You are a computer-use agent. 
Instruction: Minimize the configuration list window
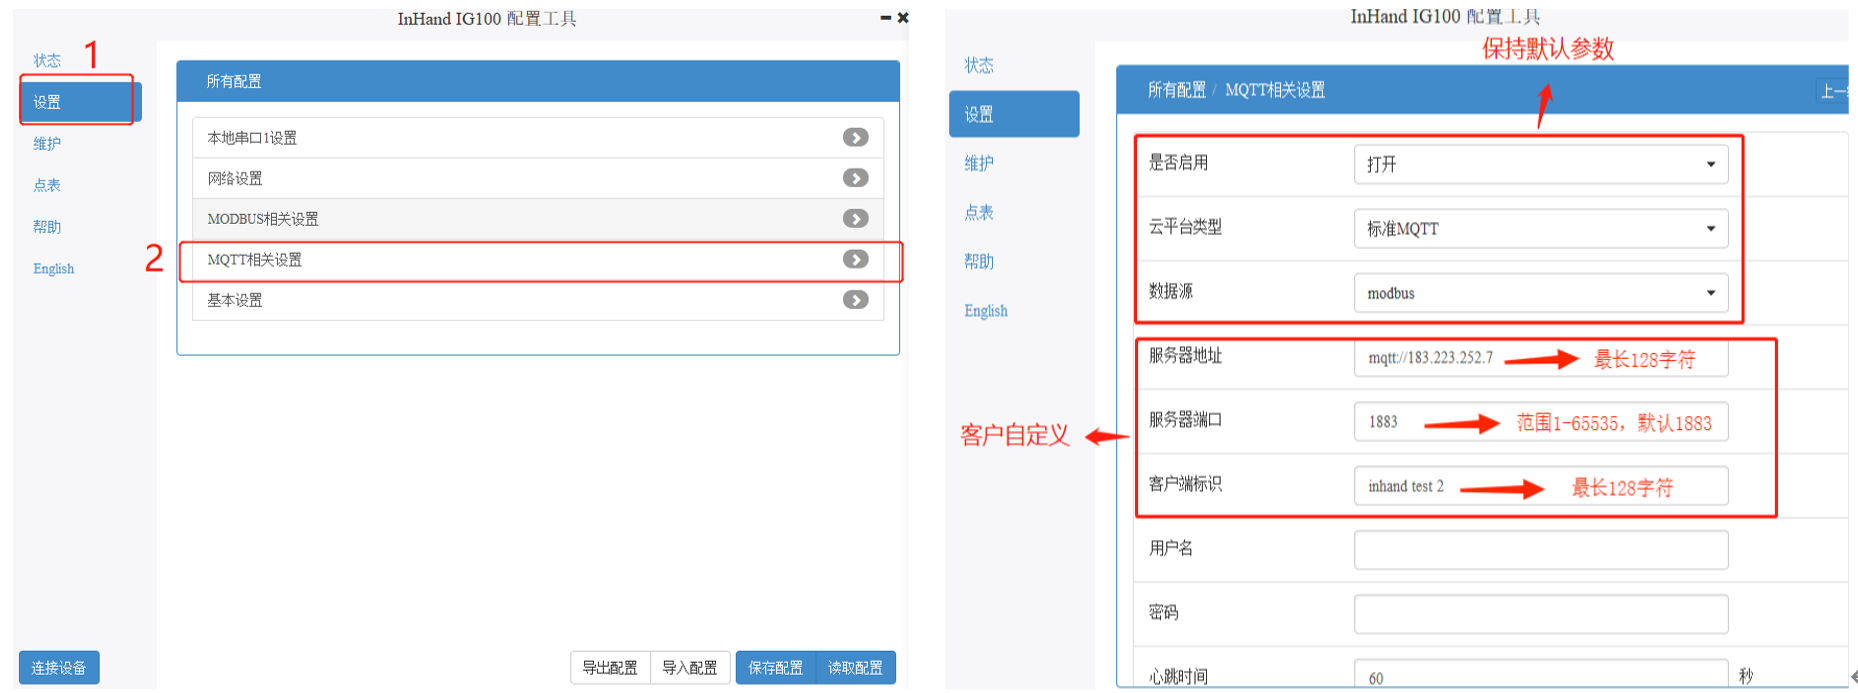point(885,18)
